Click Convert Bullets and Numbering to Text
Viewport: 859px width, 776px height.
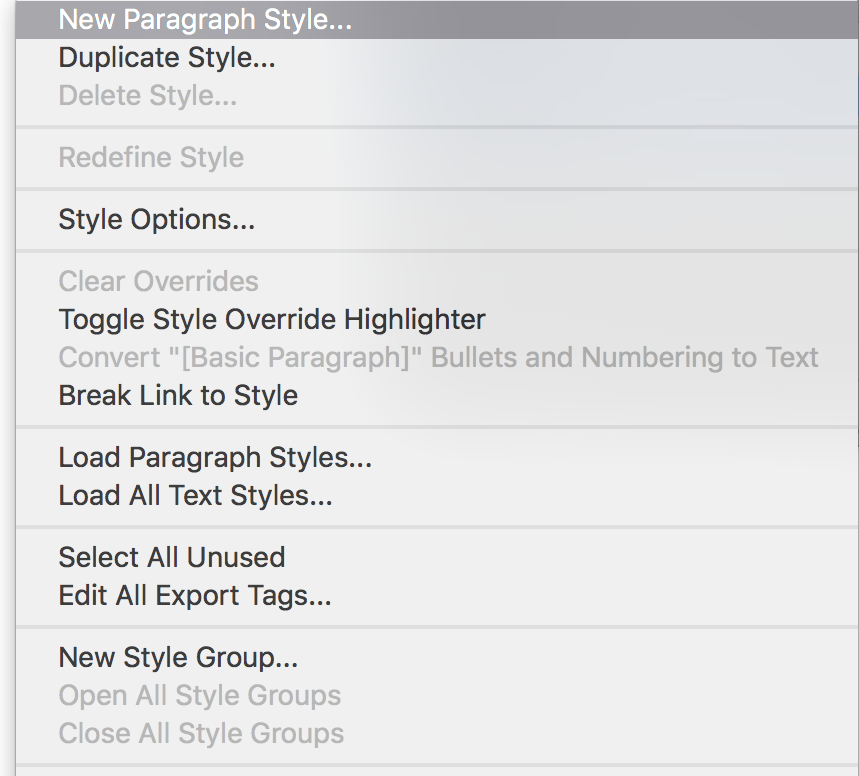438,358
